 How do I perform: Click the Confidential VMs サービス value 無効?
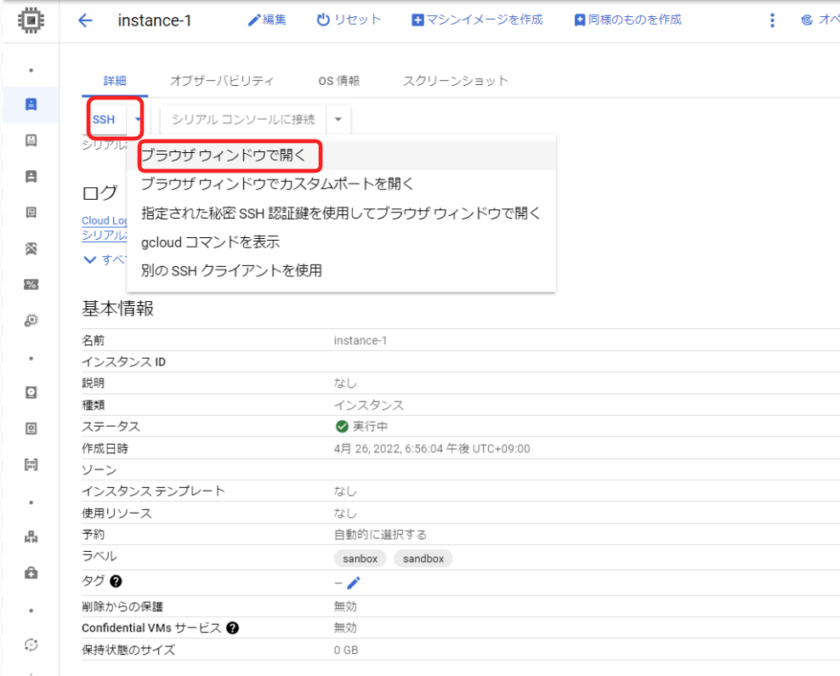point(345,628)
